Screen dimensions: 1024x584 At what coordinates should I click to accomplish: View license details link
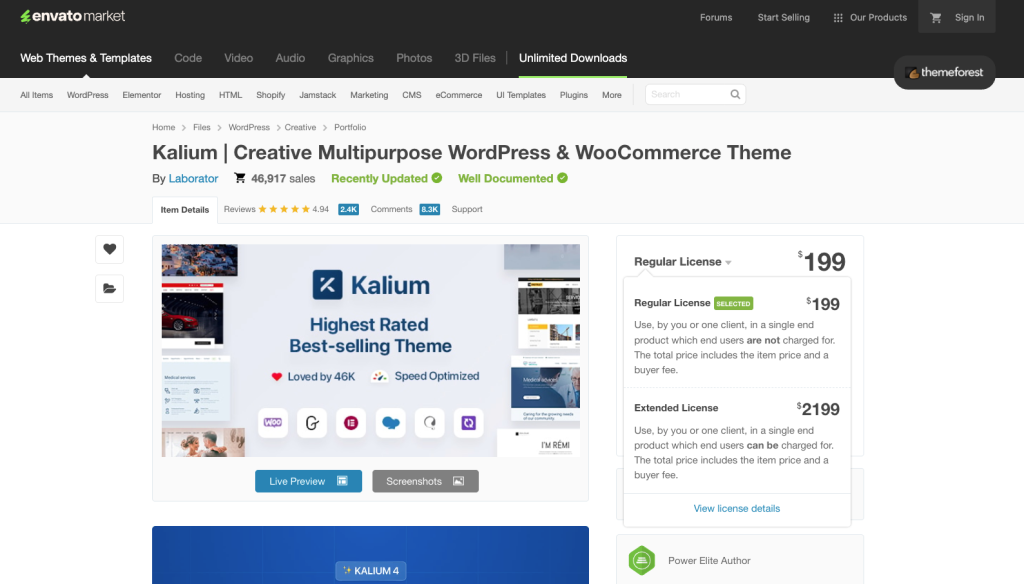(736, 508)
